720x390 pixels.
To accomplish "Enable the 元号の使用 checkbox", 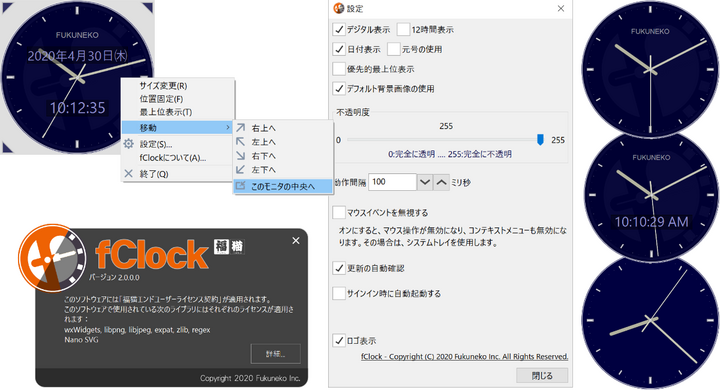I will 394,49.
